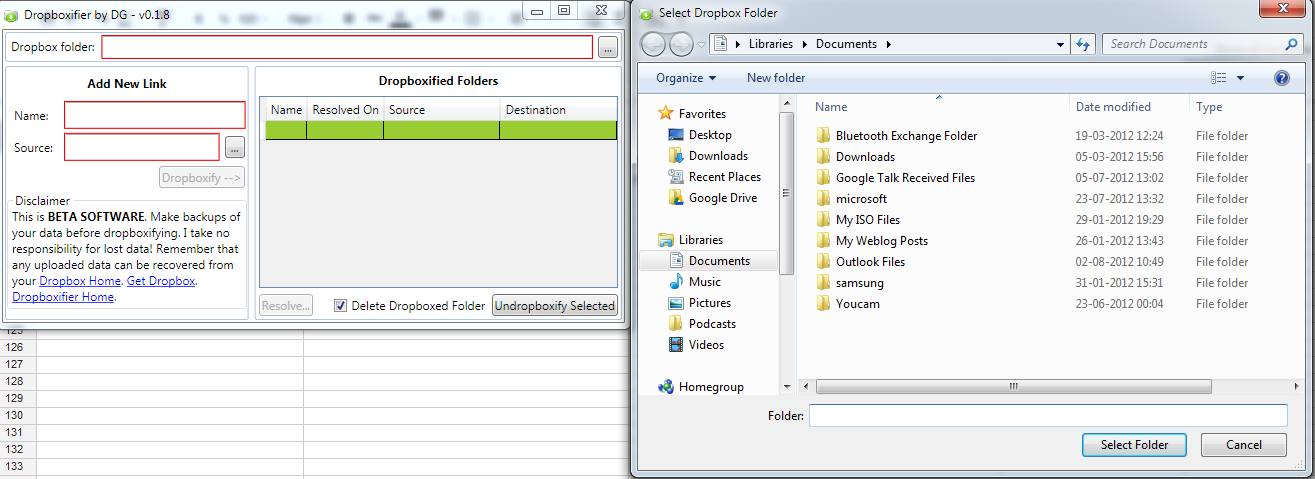Click the Select Folder button

click(1132, 445)
